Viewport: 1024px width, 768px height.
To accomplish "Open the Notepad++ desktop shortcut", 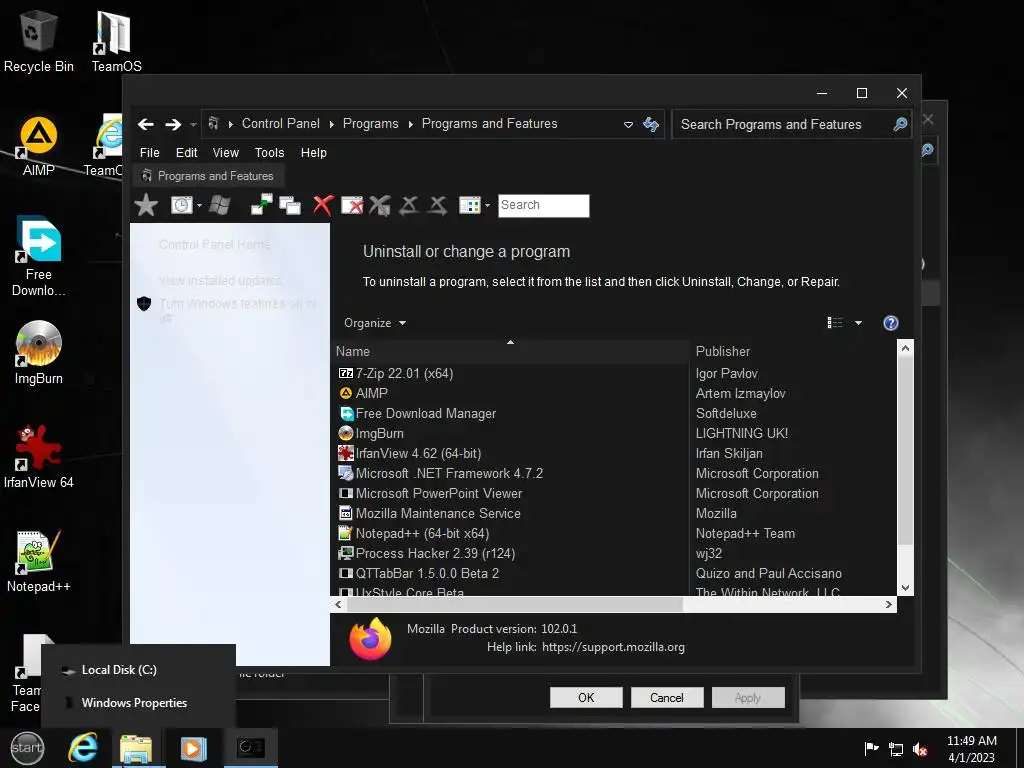I will 39,560.
